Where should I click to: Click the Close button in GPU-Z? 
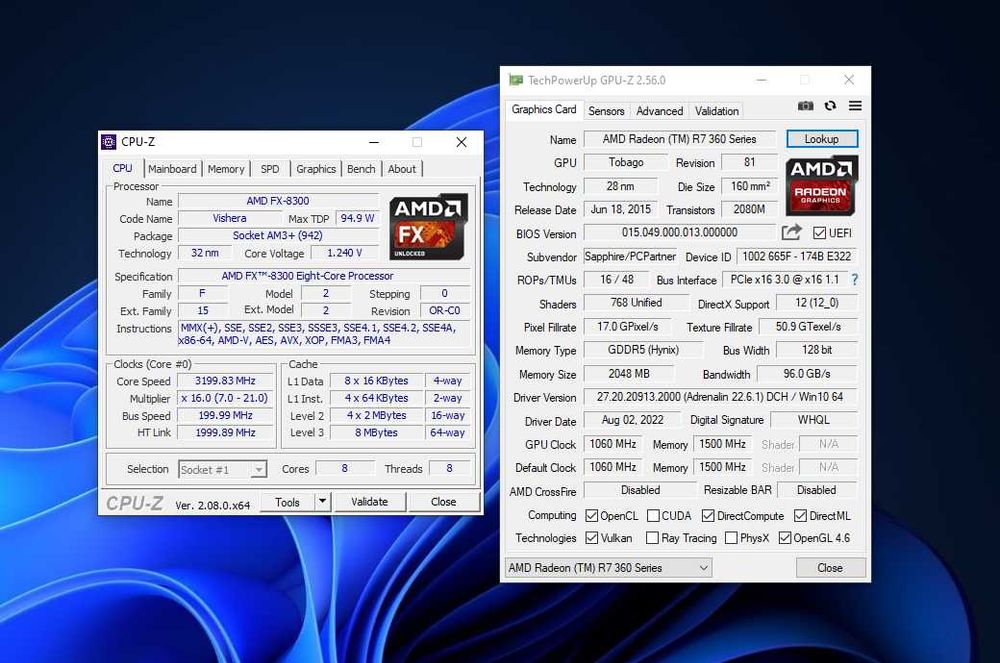coord(830,567)
